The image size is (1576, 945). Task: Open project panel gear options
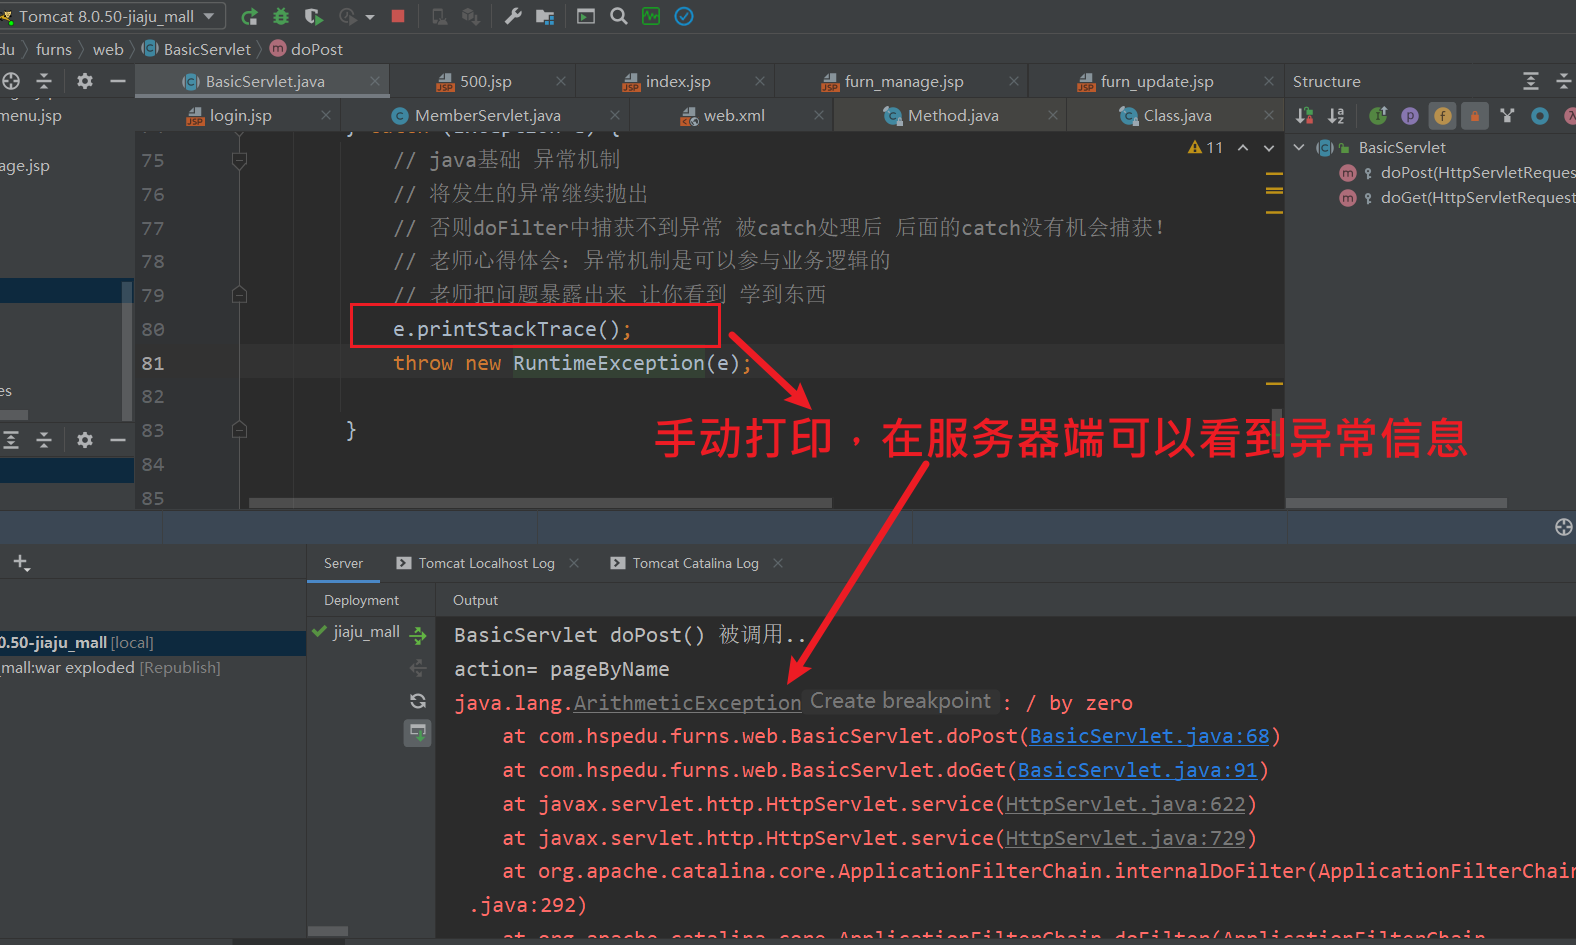coord(85,81)
